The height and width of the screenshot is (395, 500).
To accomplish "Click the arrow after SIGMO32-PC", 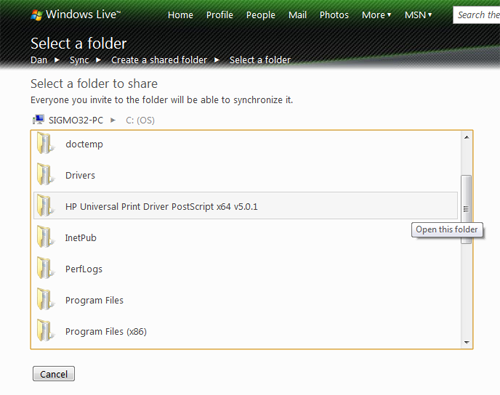I will [x=113, y=120].
